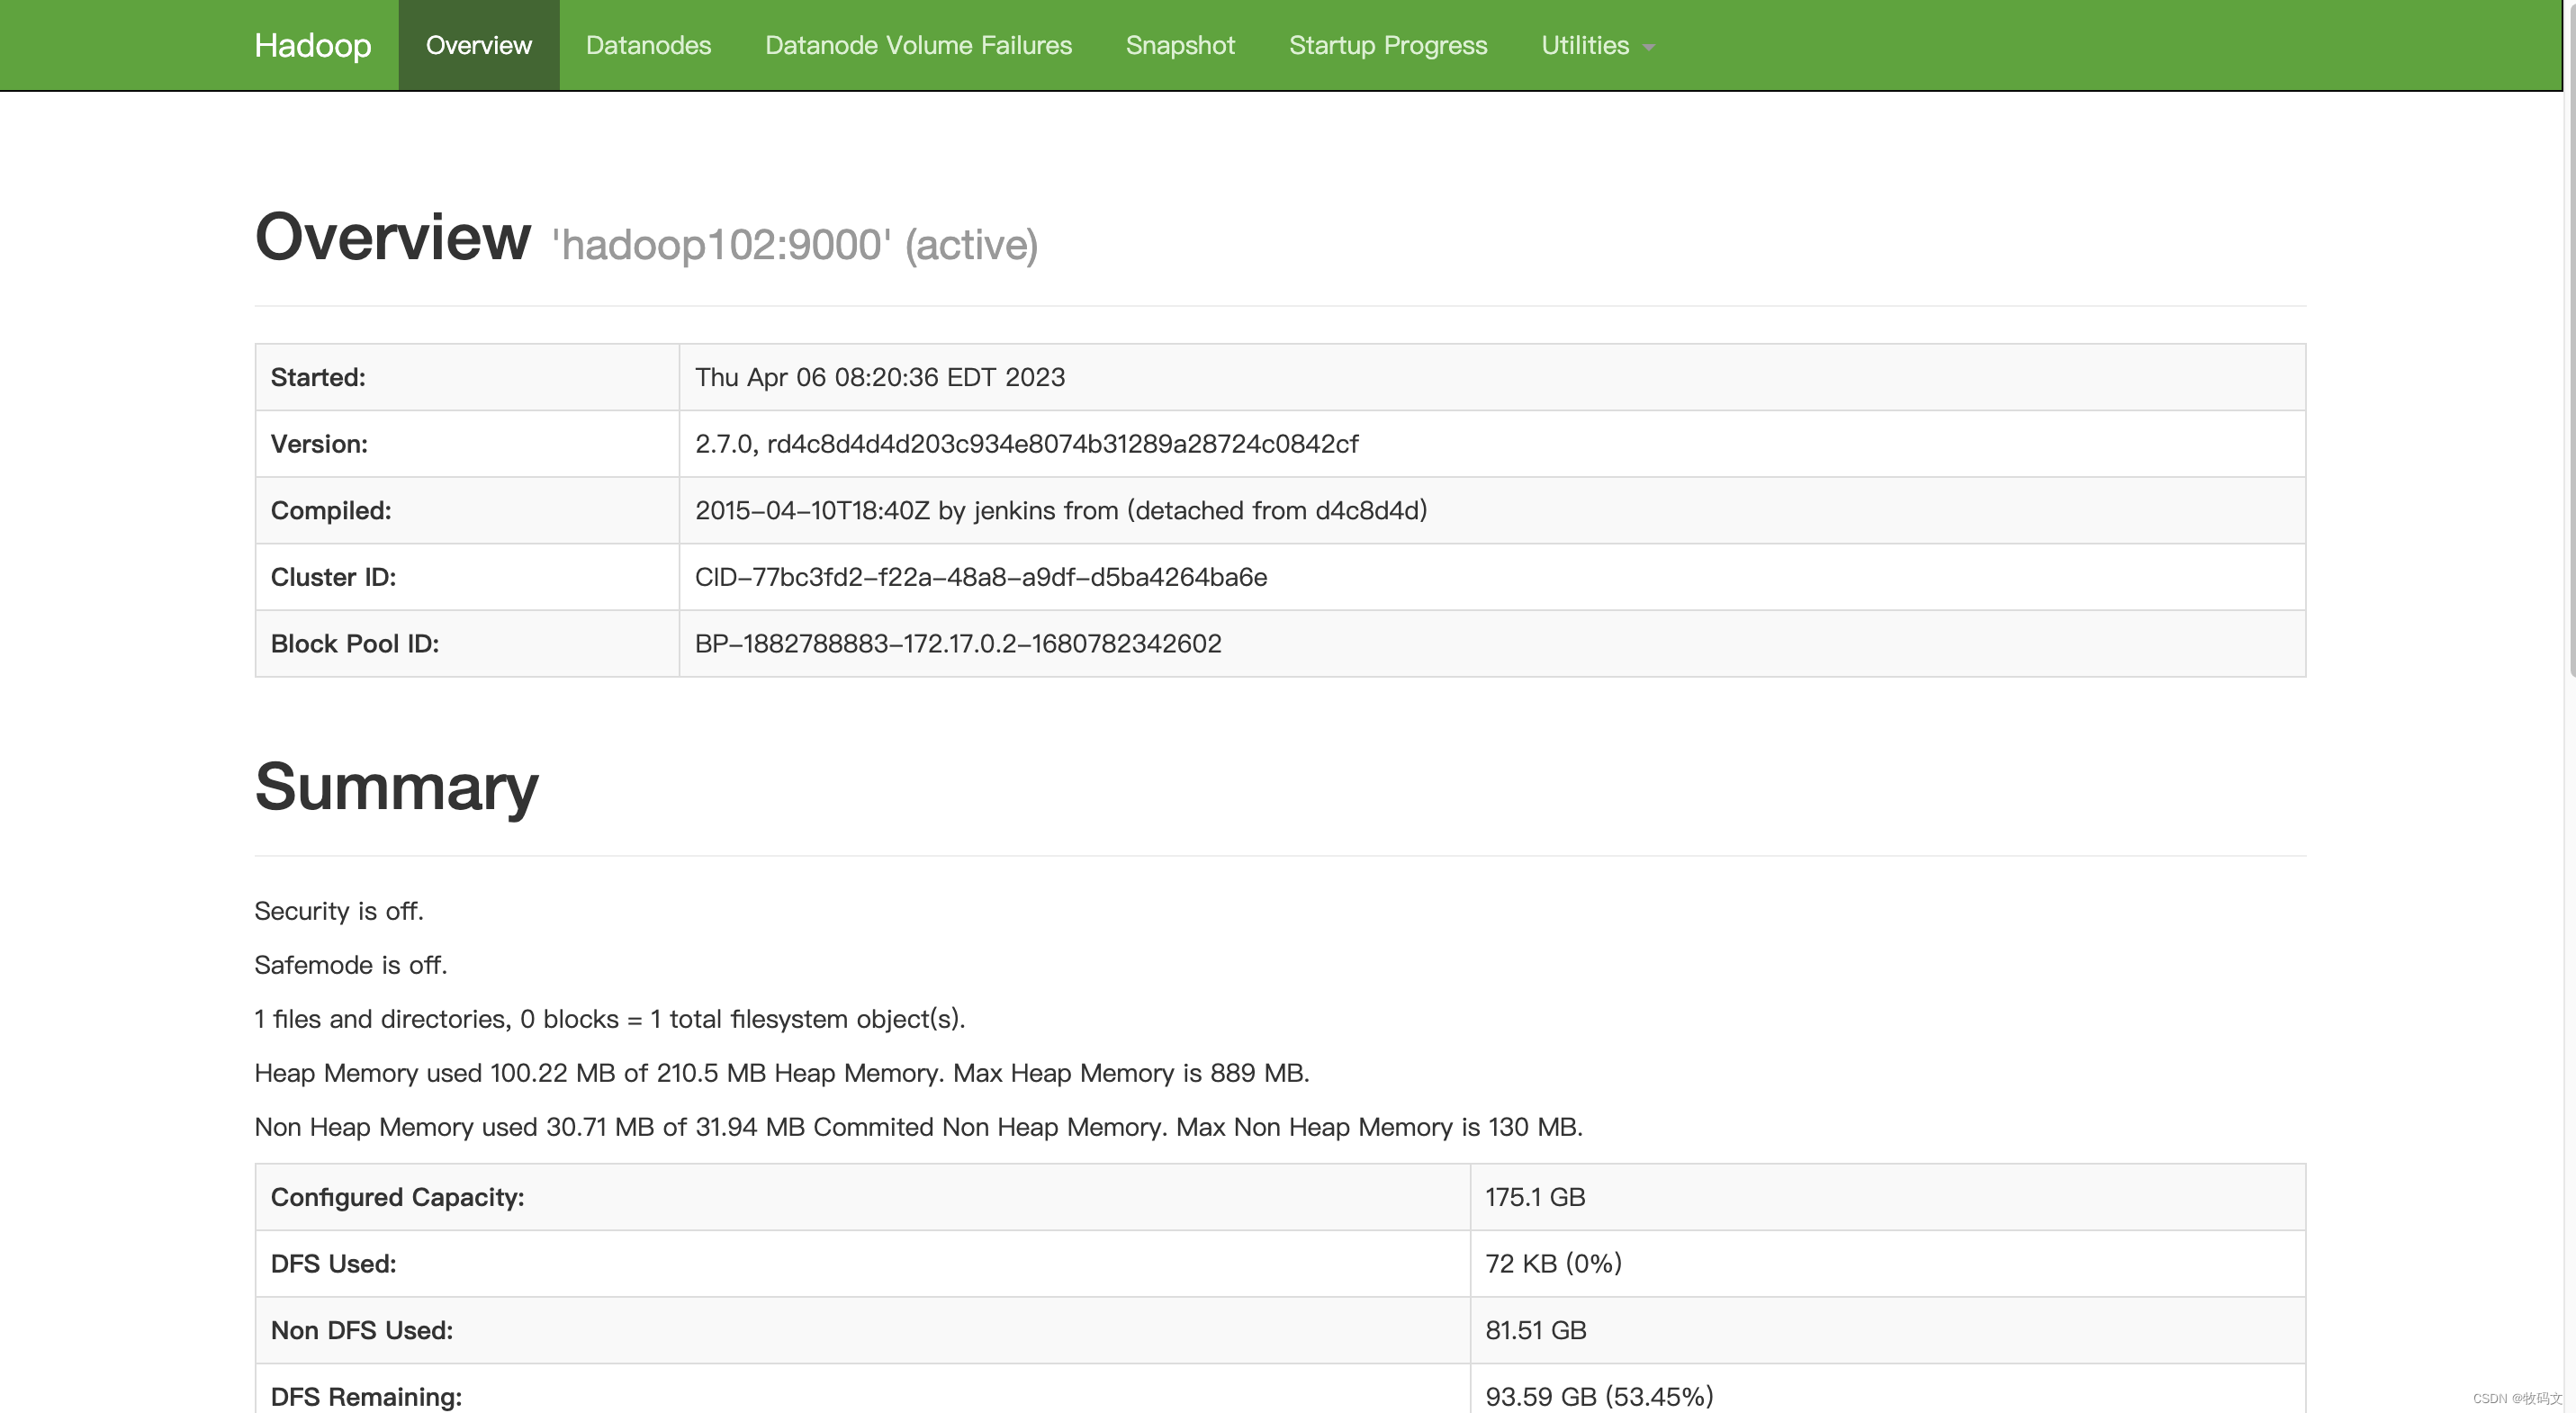The width and height of the screenshot is (2576, 1413).
Task: Click the Non DFS Used 81.51 GB value
Action: click(1535, 1330)
